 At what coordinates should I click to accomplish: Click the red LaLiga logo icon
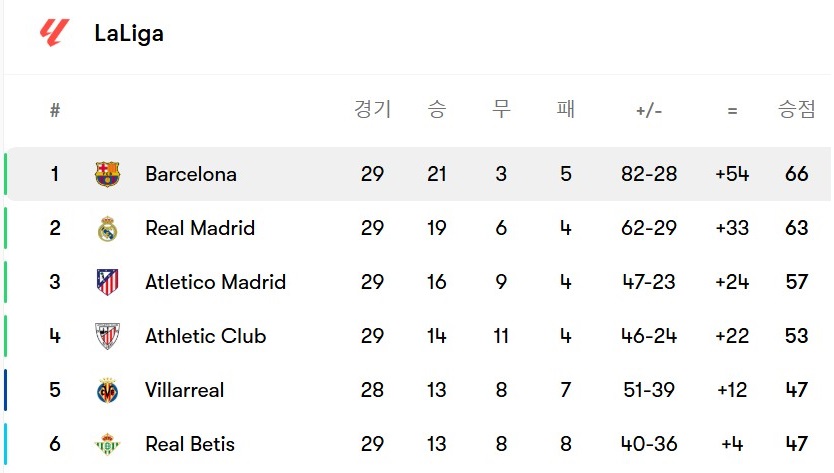[x=54, y=33]
